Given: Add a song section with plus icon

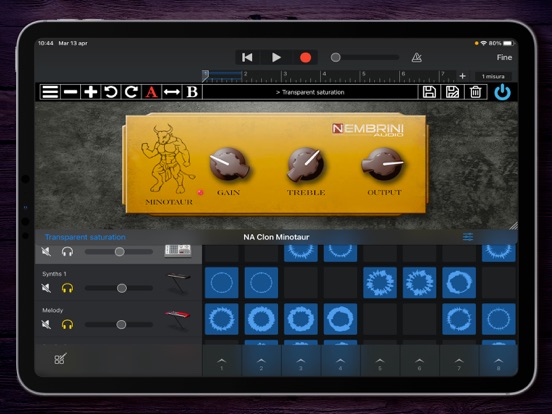Looking at the screenshot, I should point(463,76).
